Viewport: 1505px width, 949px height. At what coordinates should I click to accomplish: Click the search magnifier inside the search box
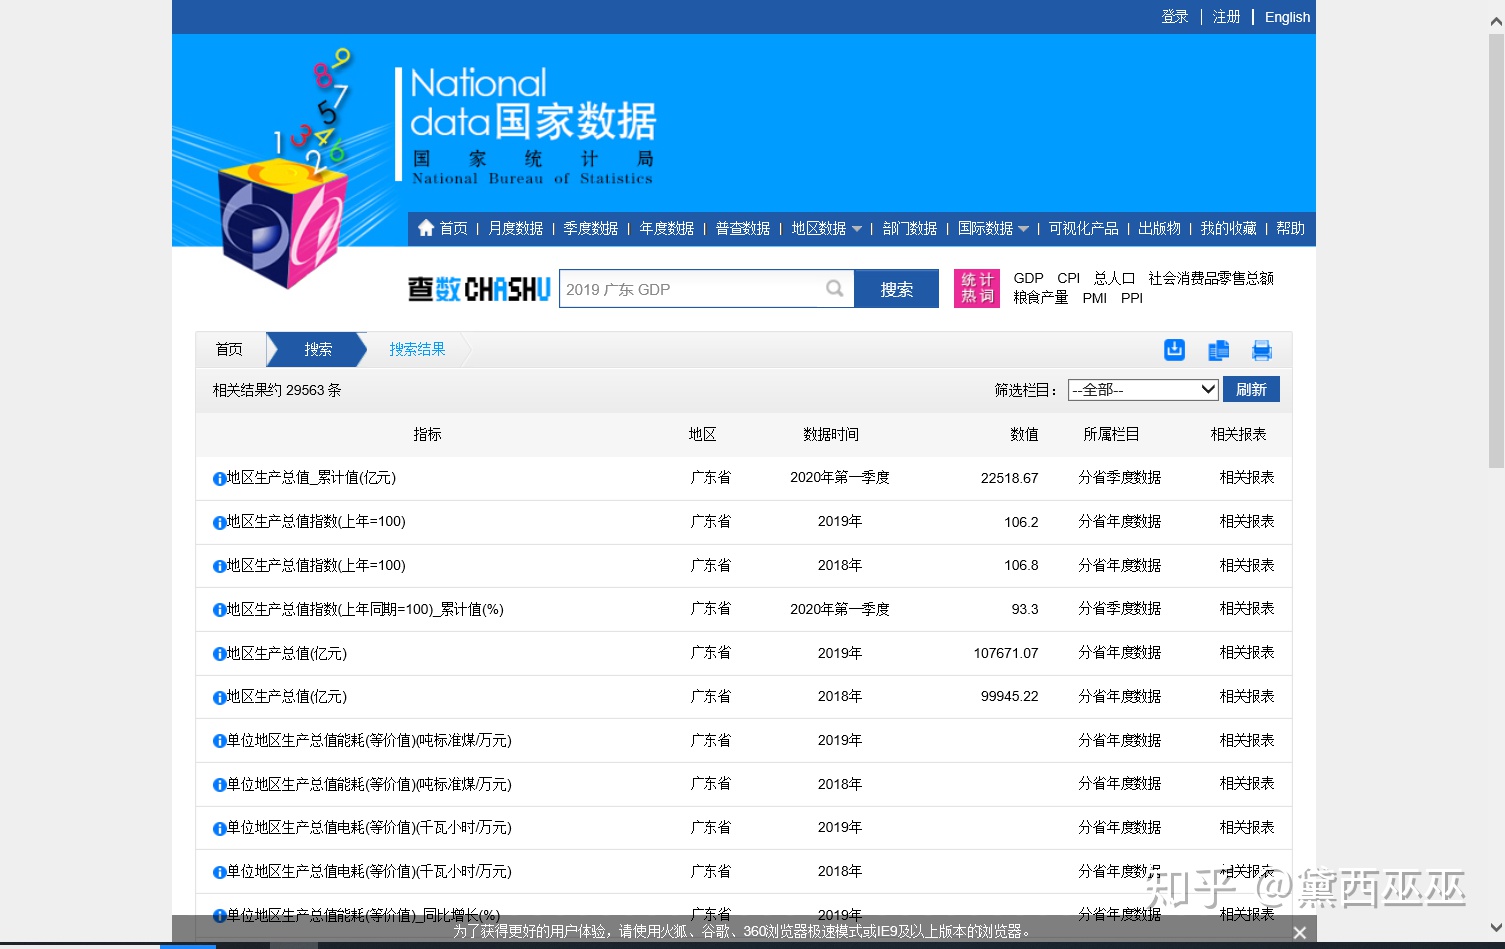pyautogui.click(x=835, y=289)
